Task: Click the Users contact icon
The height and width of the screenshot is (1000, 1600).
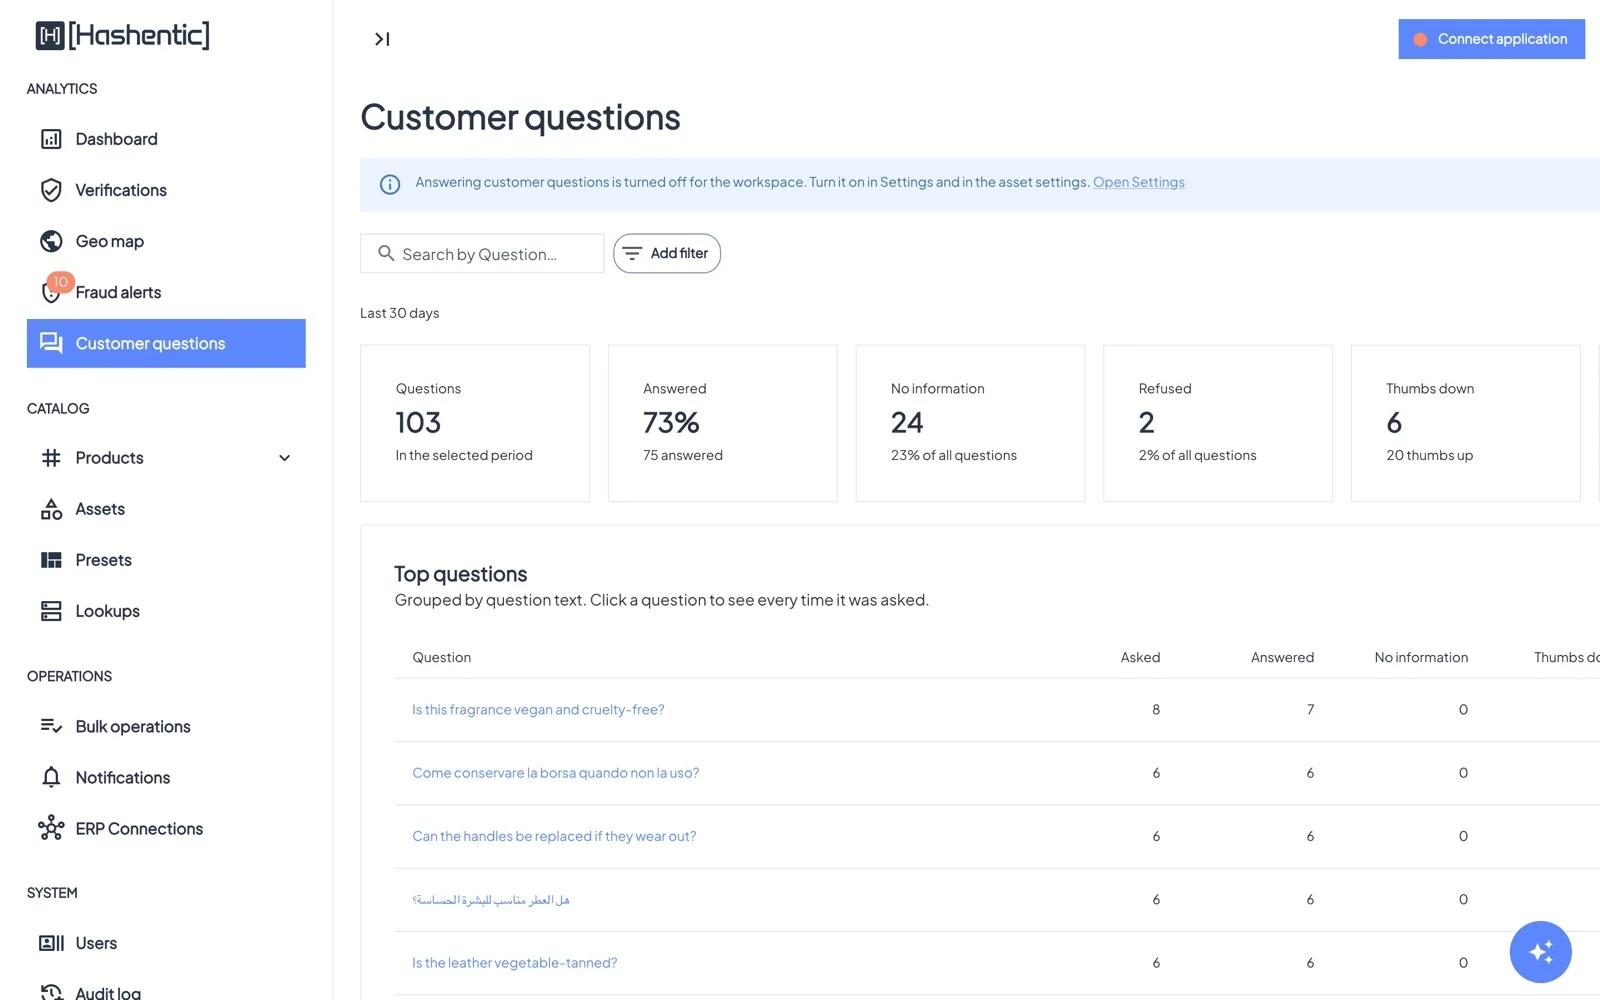Action: click(51, 943)
